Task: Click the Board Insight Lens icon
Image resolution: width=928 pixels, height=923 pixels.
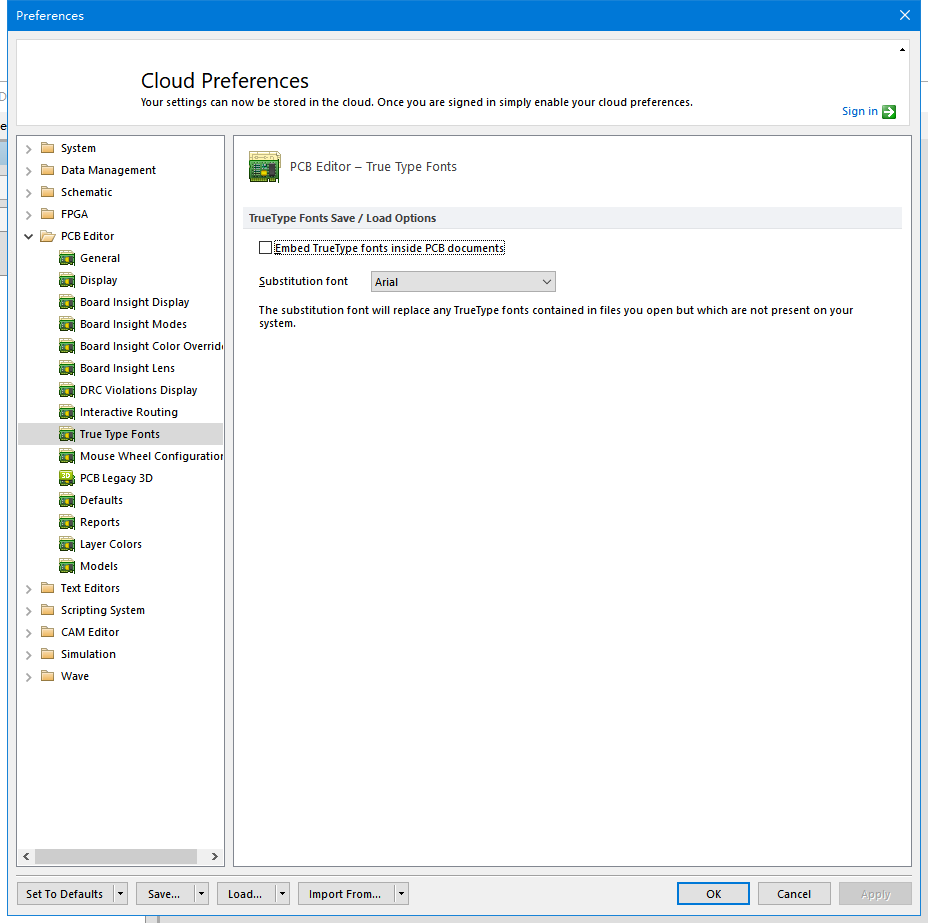Action: point(67,368)
